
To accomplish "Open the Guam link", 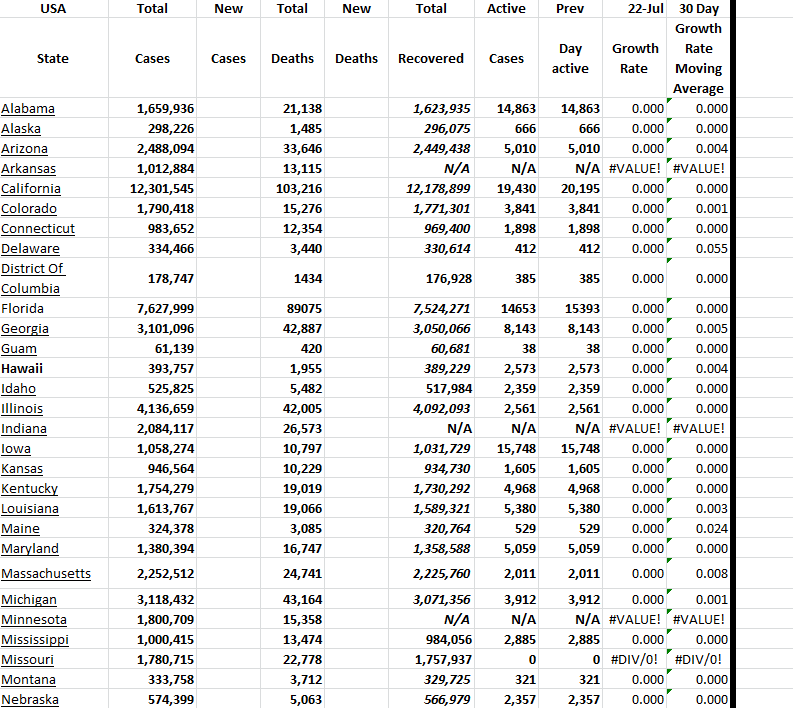I will tap(19, 348).
